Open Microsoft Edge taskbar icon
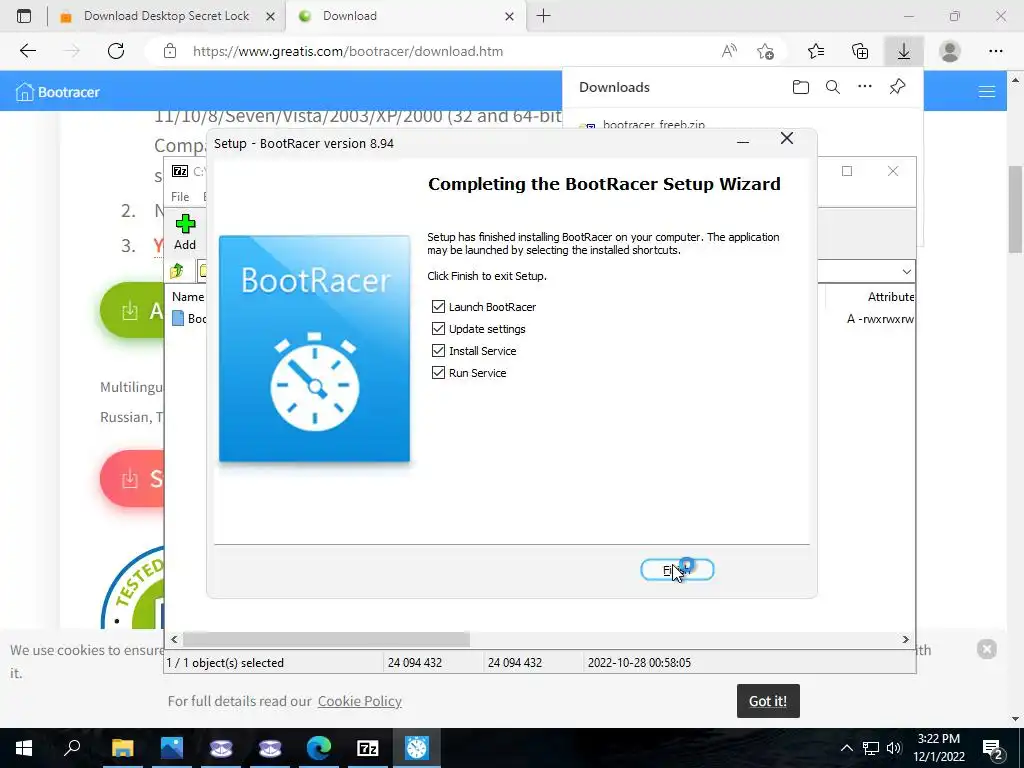The image size is (1024, 768). [319, 748]
